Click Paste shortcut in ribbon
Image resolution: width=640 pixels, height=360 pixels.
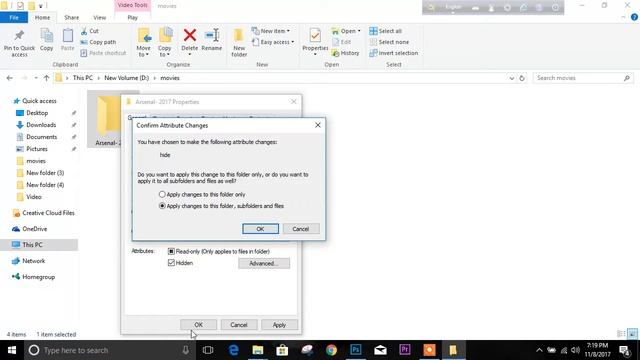pos(103,53)
